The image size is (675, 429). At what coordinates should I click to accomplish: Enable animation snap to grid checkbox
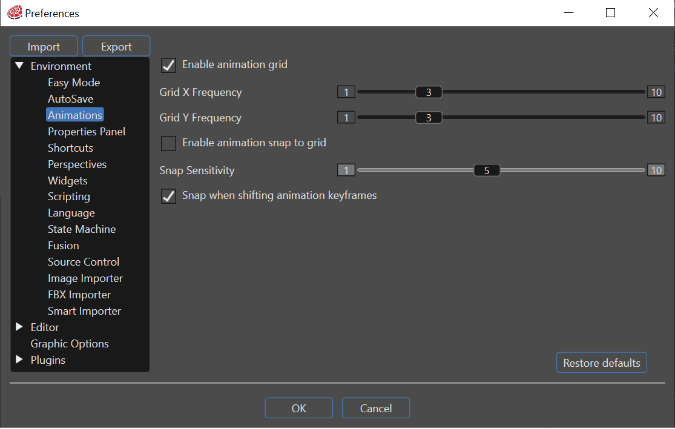pyautogui.click(x=168, y=143)
